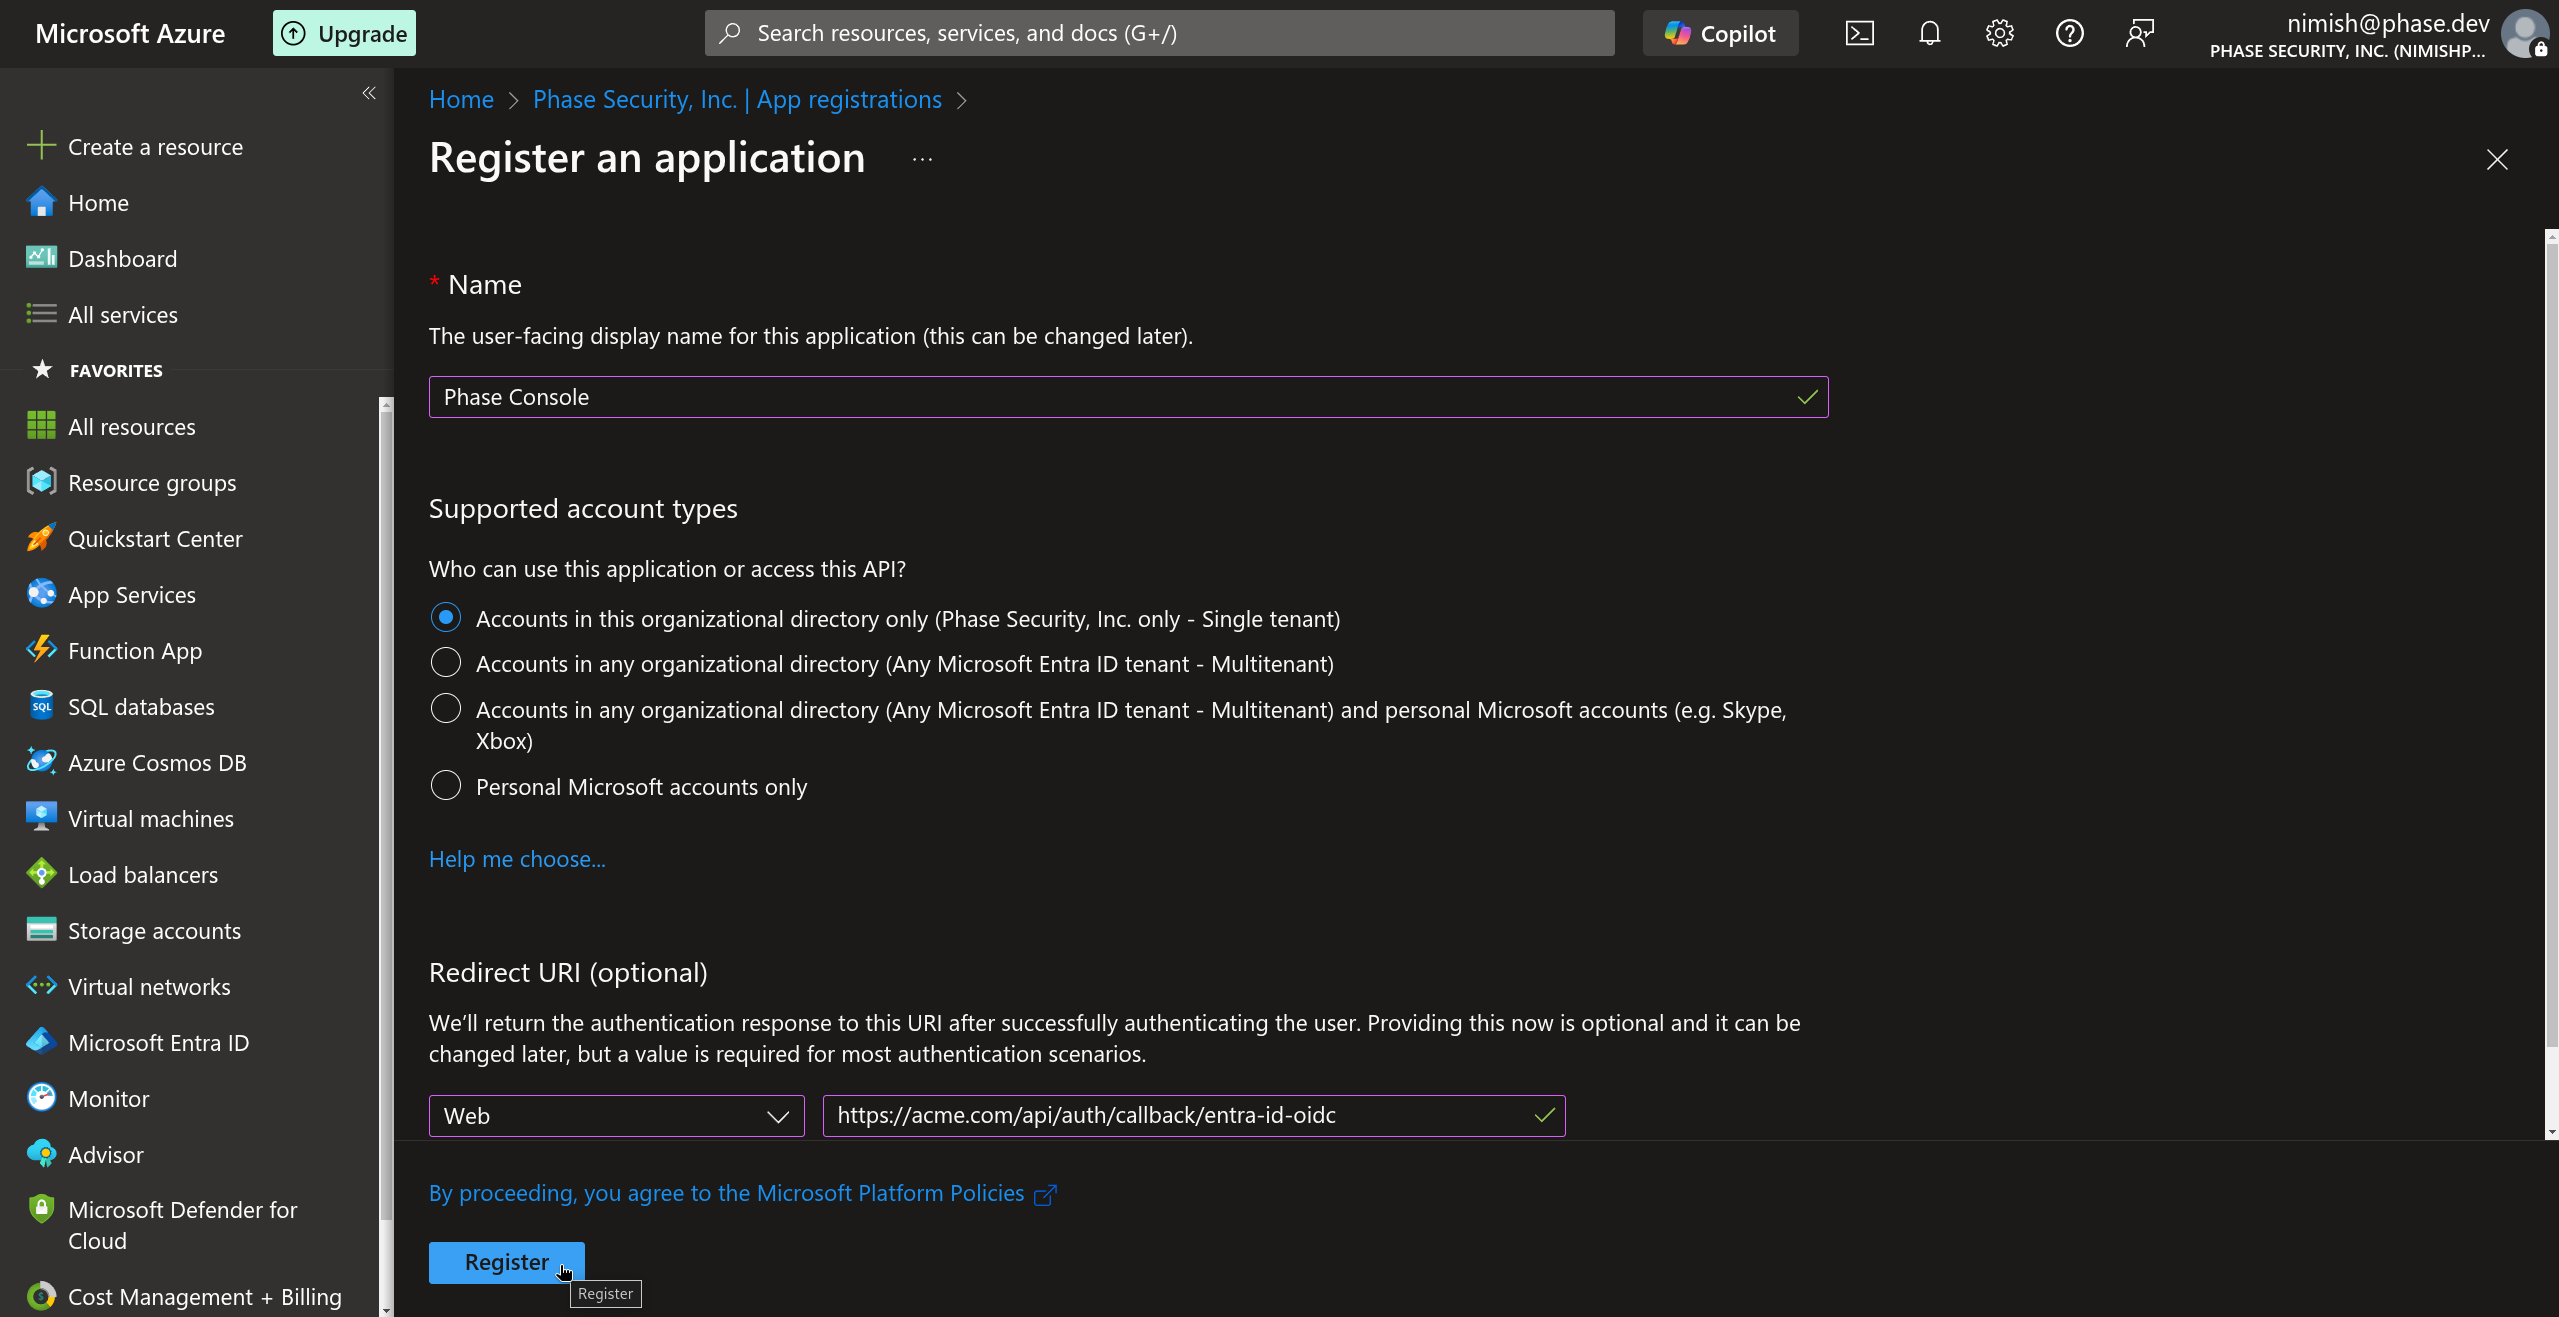
Task: Open portal Settings gear
Action: click(1999, 32)
